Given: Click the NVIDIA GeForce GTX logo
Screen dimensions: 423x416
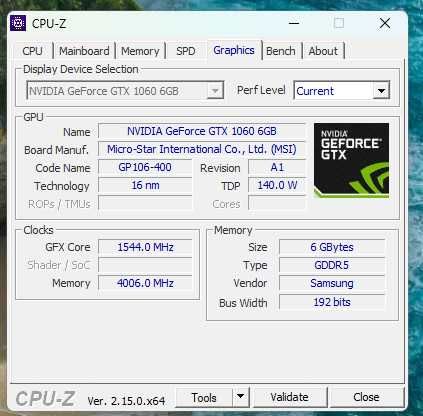Looking at the screenshot, I should click(351, 160).
